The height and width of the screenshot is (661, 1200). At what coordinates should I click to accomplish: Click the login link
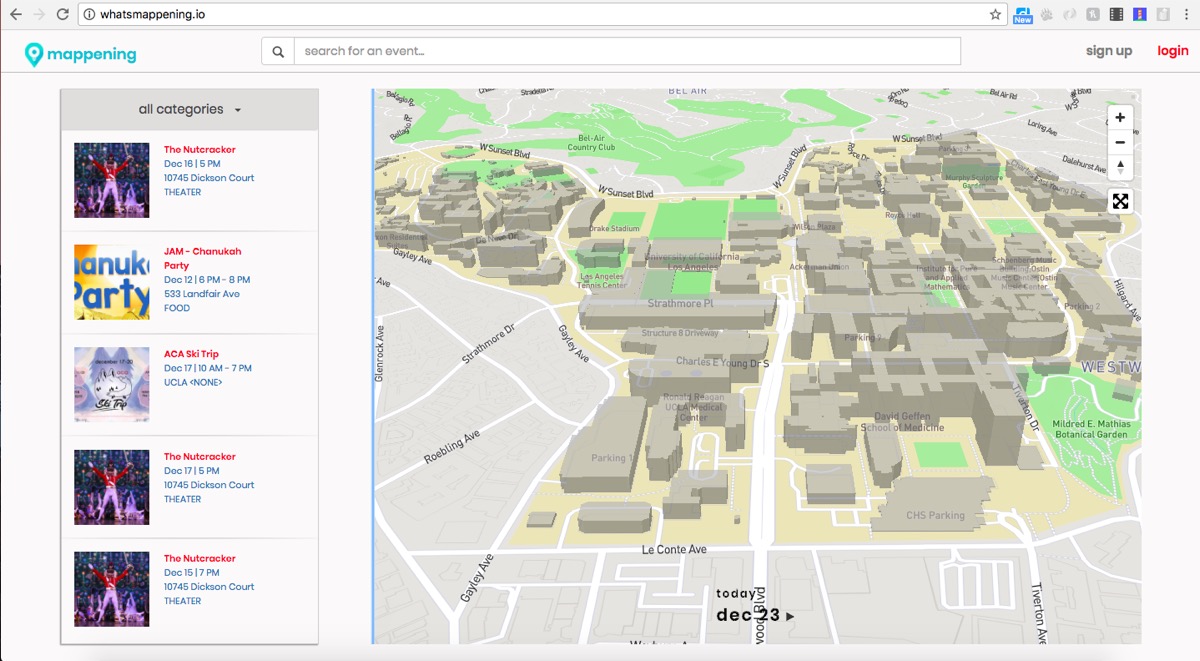(x=1173, y=51)
